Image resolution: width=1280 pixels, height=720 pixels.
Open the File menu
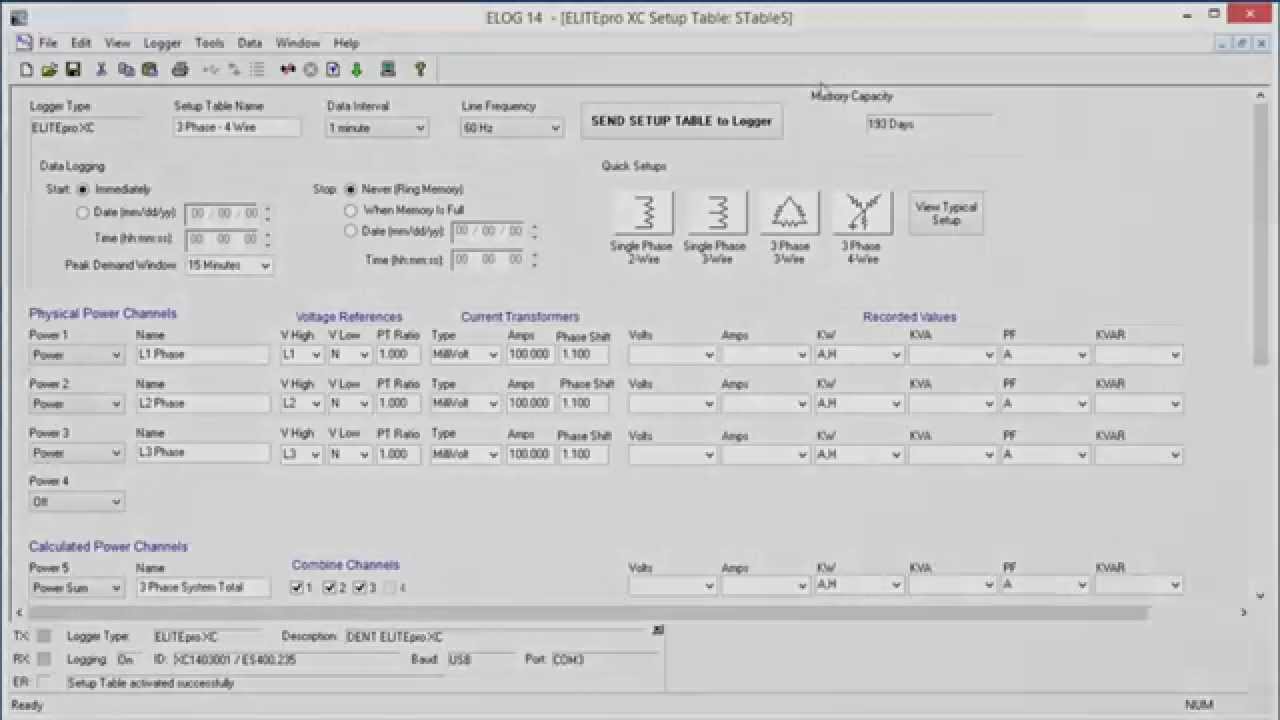coord(48,43)
